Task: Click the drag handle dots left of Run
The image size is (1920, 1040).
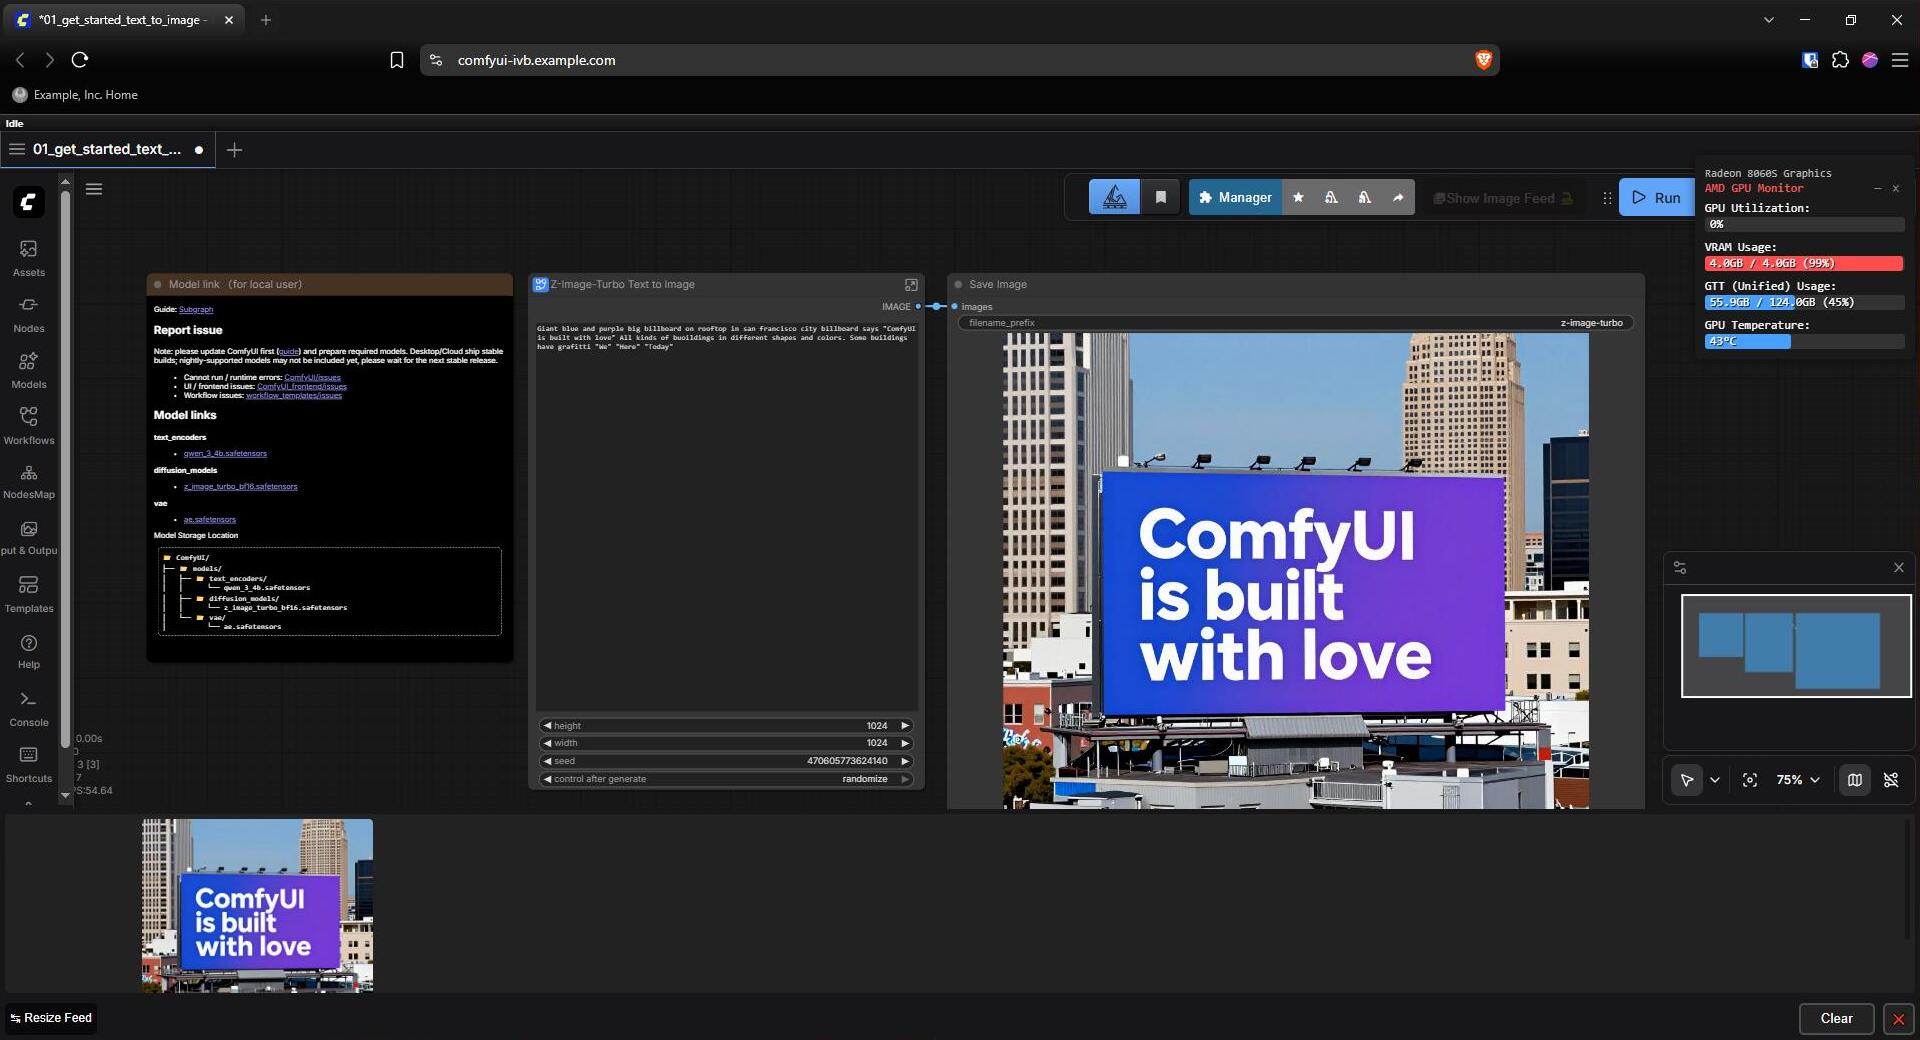Action: coord(1607,198)
